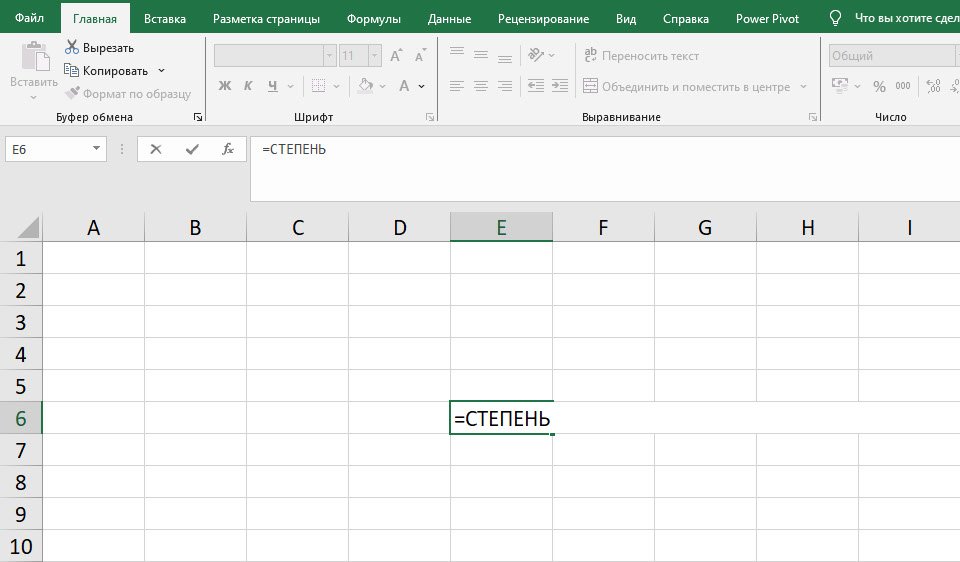
Task: Decrease font size with small A icon
Action: pos(420,56)
